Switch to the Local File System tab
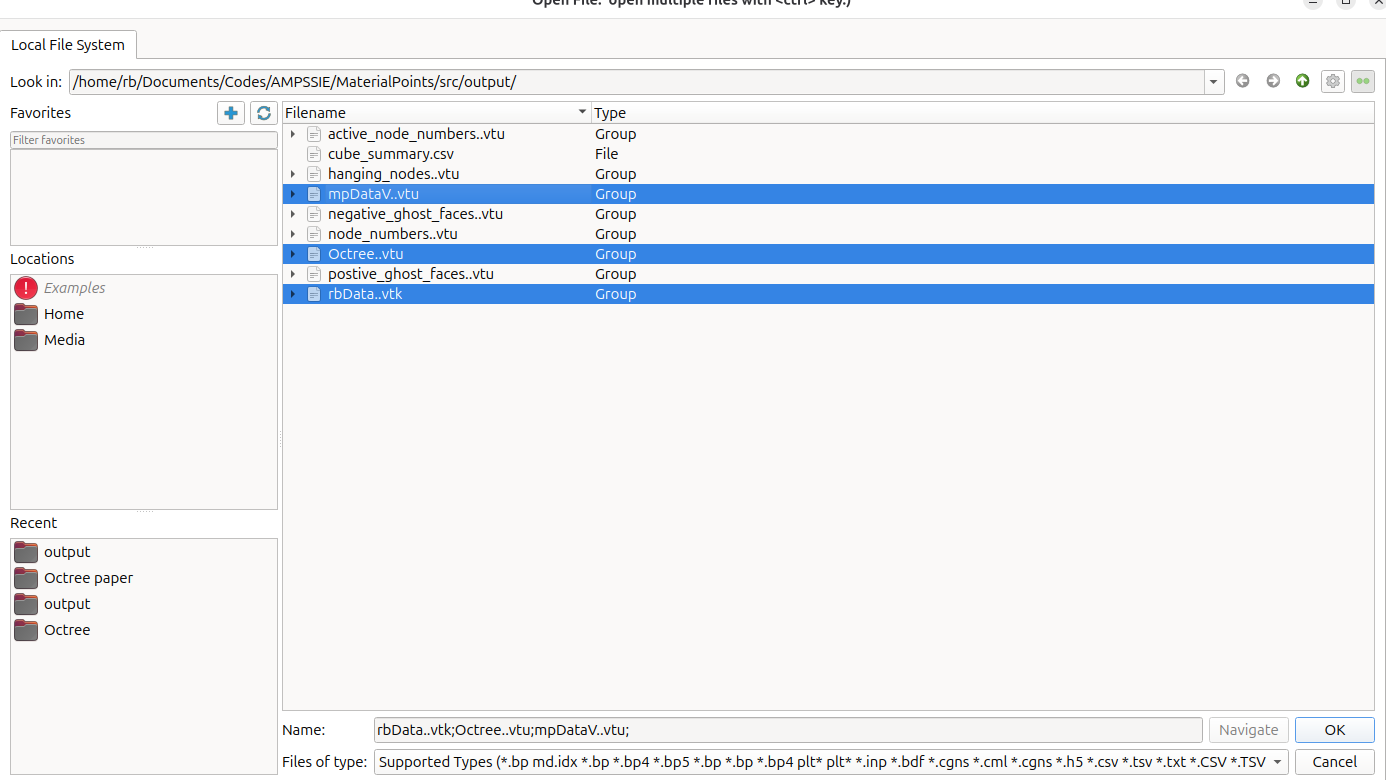 tap(68, 45)
